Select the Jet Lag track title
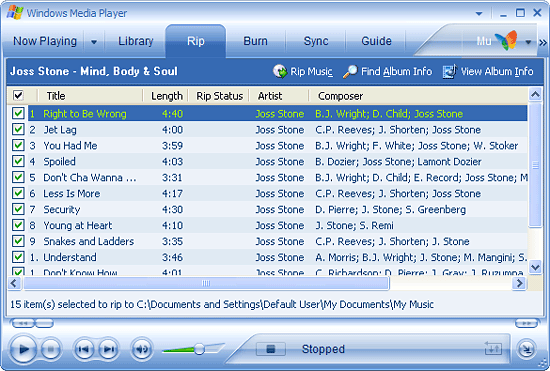This screenshot has width=550, height=371. pos(60,130)
